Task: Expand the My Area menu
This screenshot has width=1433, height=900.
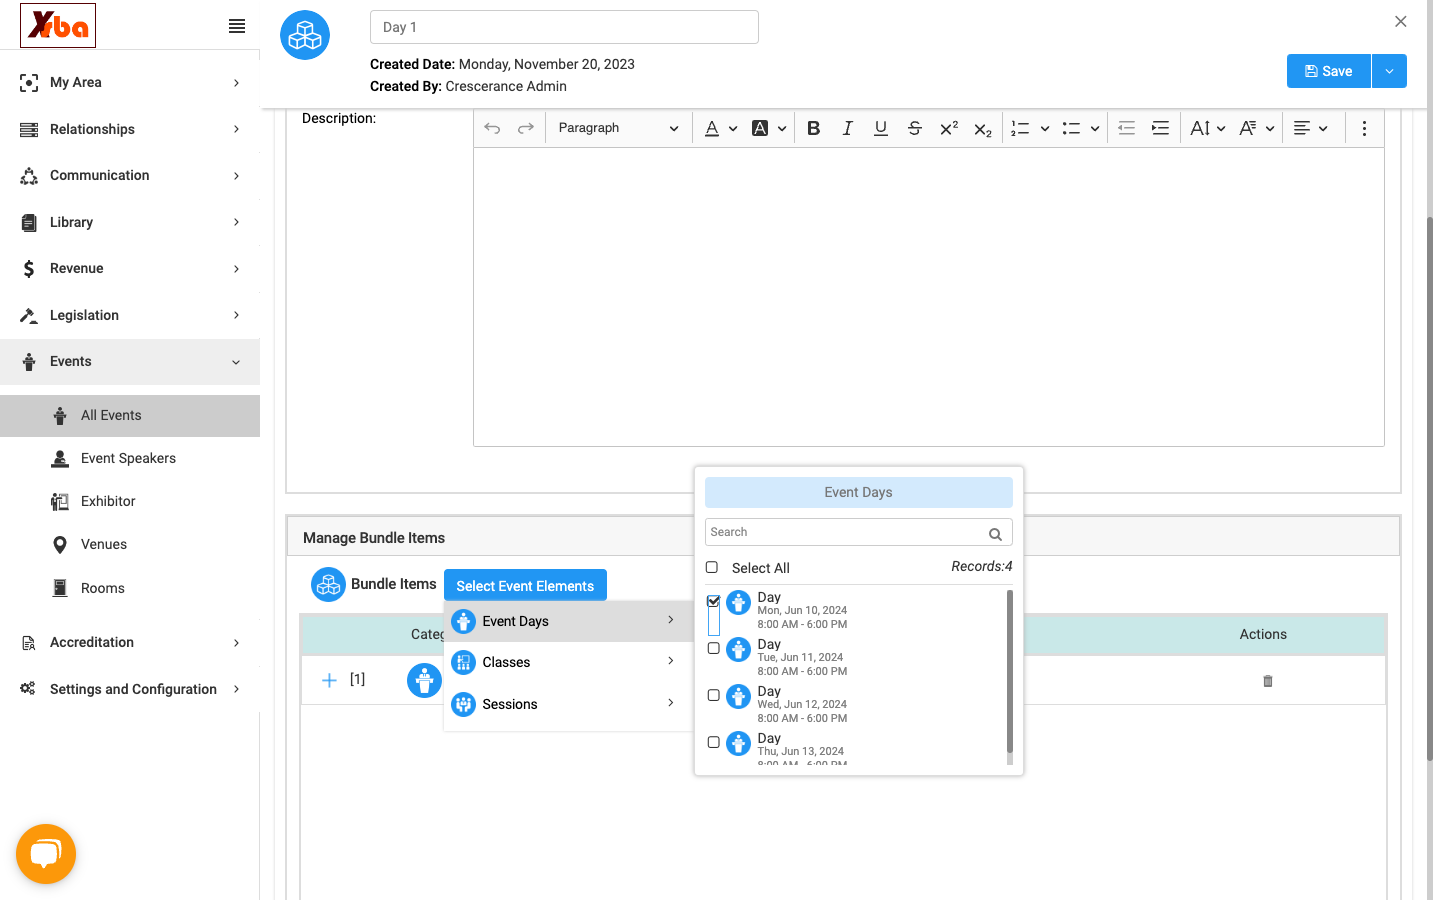Action: 130,82
